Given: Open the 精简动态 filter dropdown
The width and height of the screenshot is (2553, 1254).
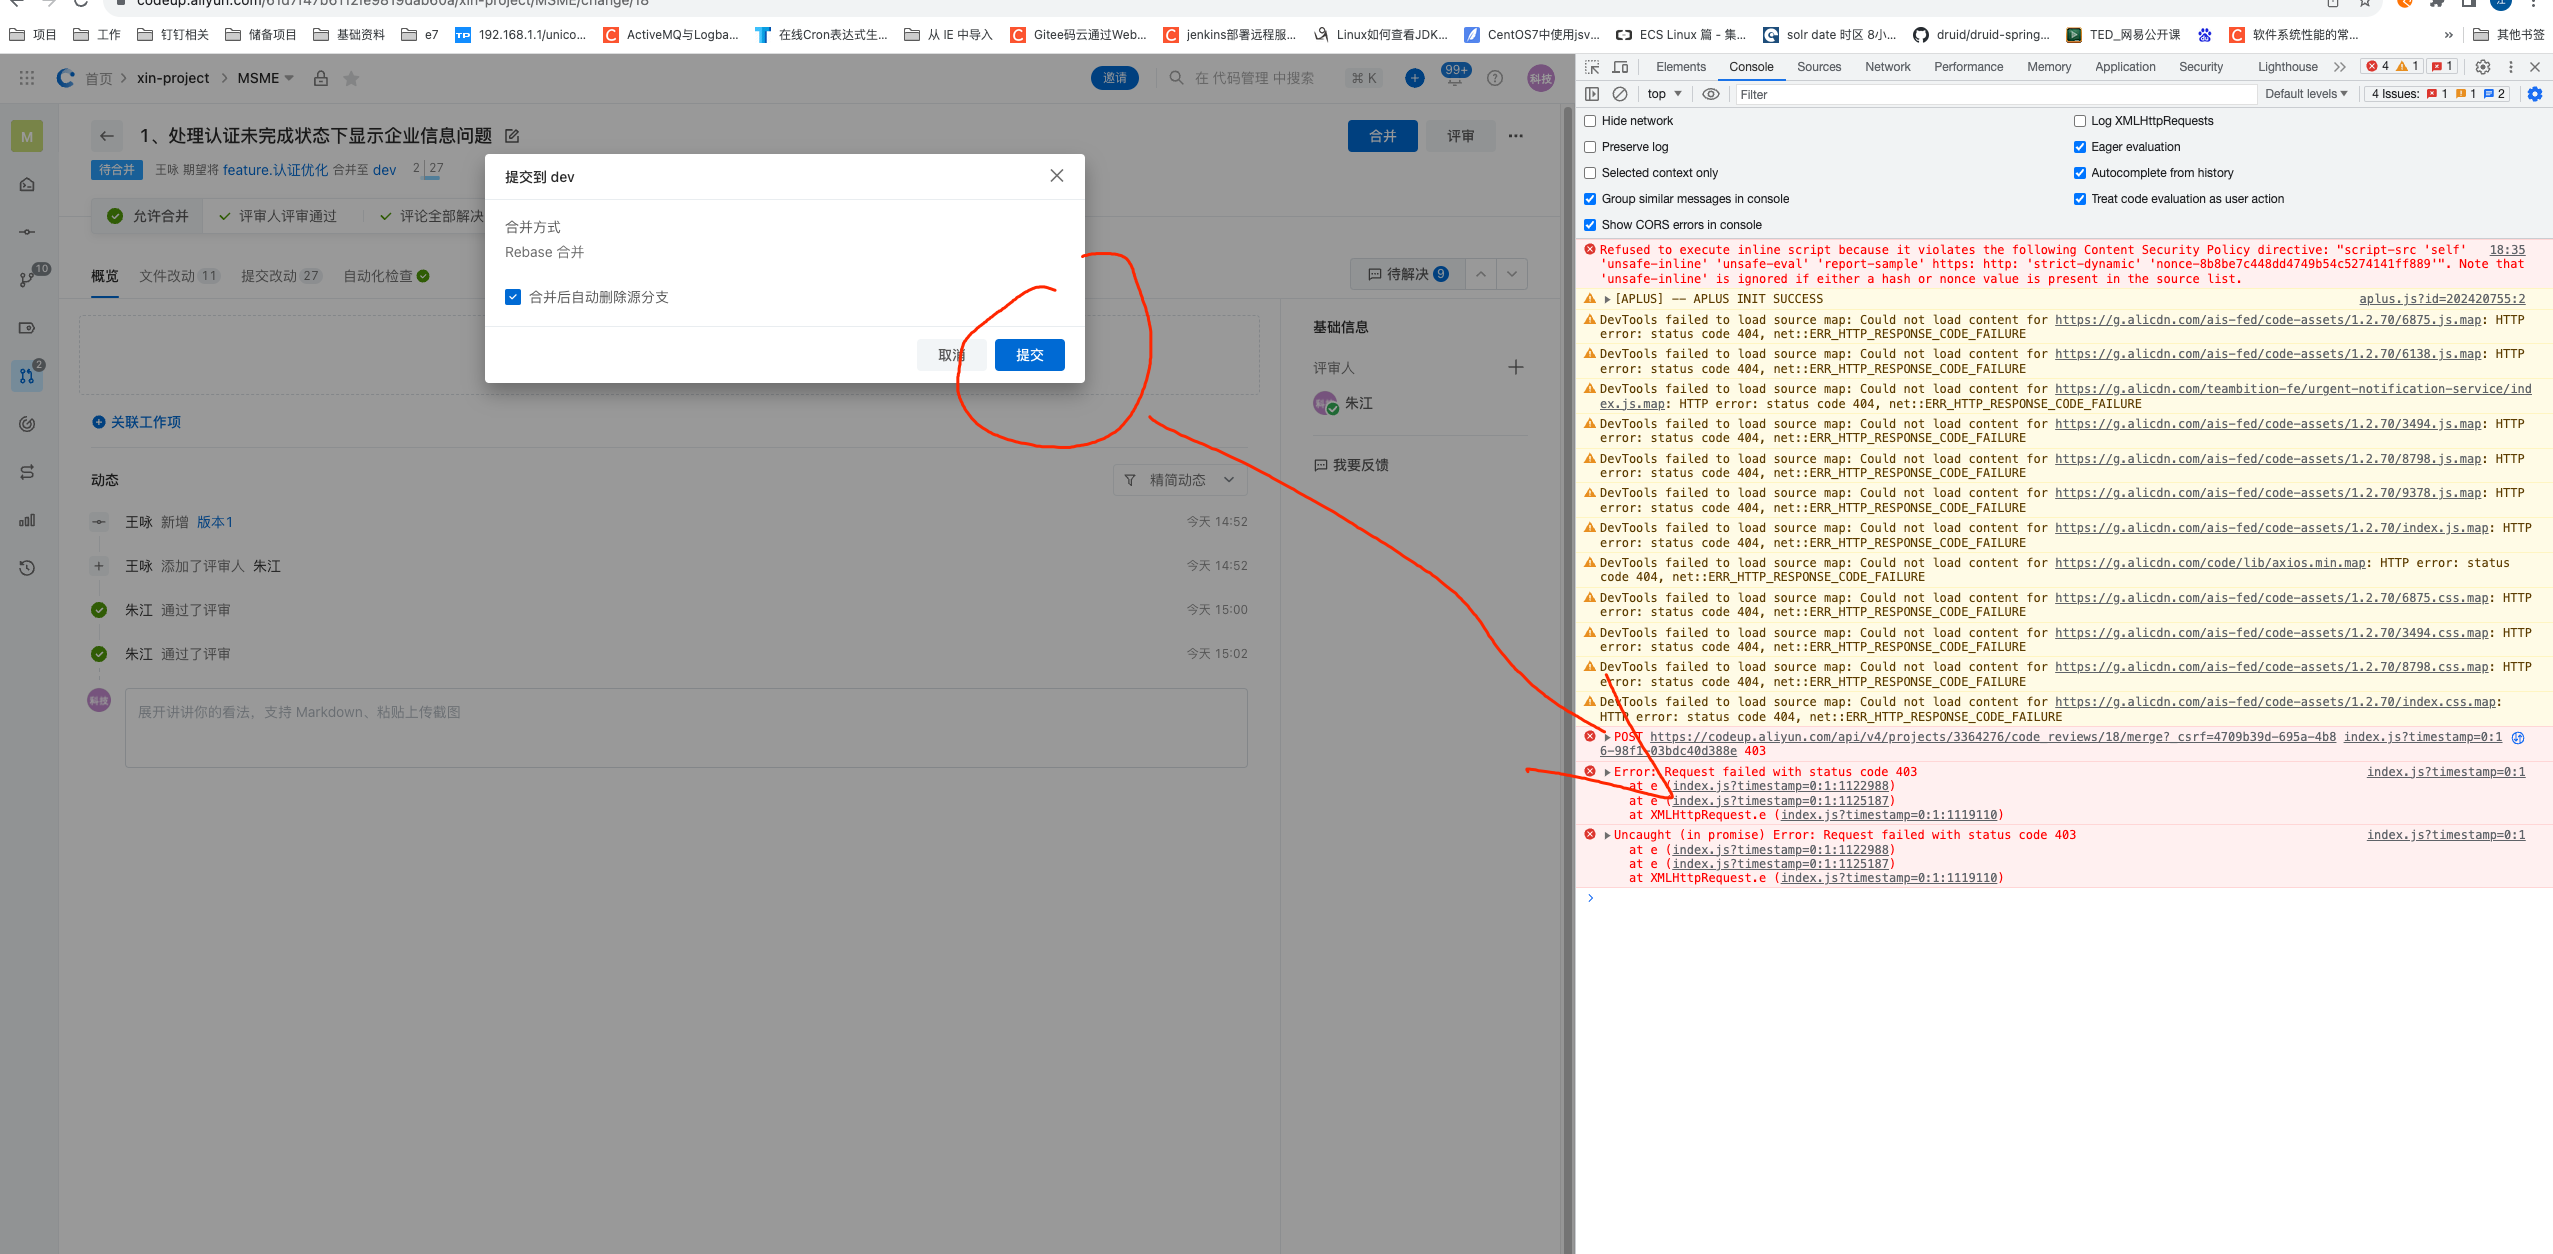Looking at the screenshot, I should click(x=1180, y=480).
